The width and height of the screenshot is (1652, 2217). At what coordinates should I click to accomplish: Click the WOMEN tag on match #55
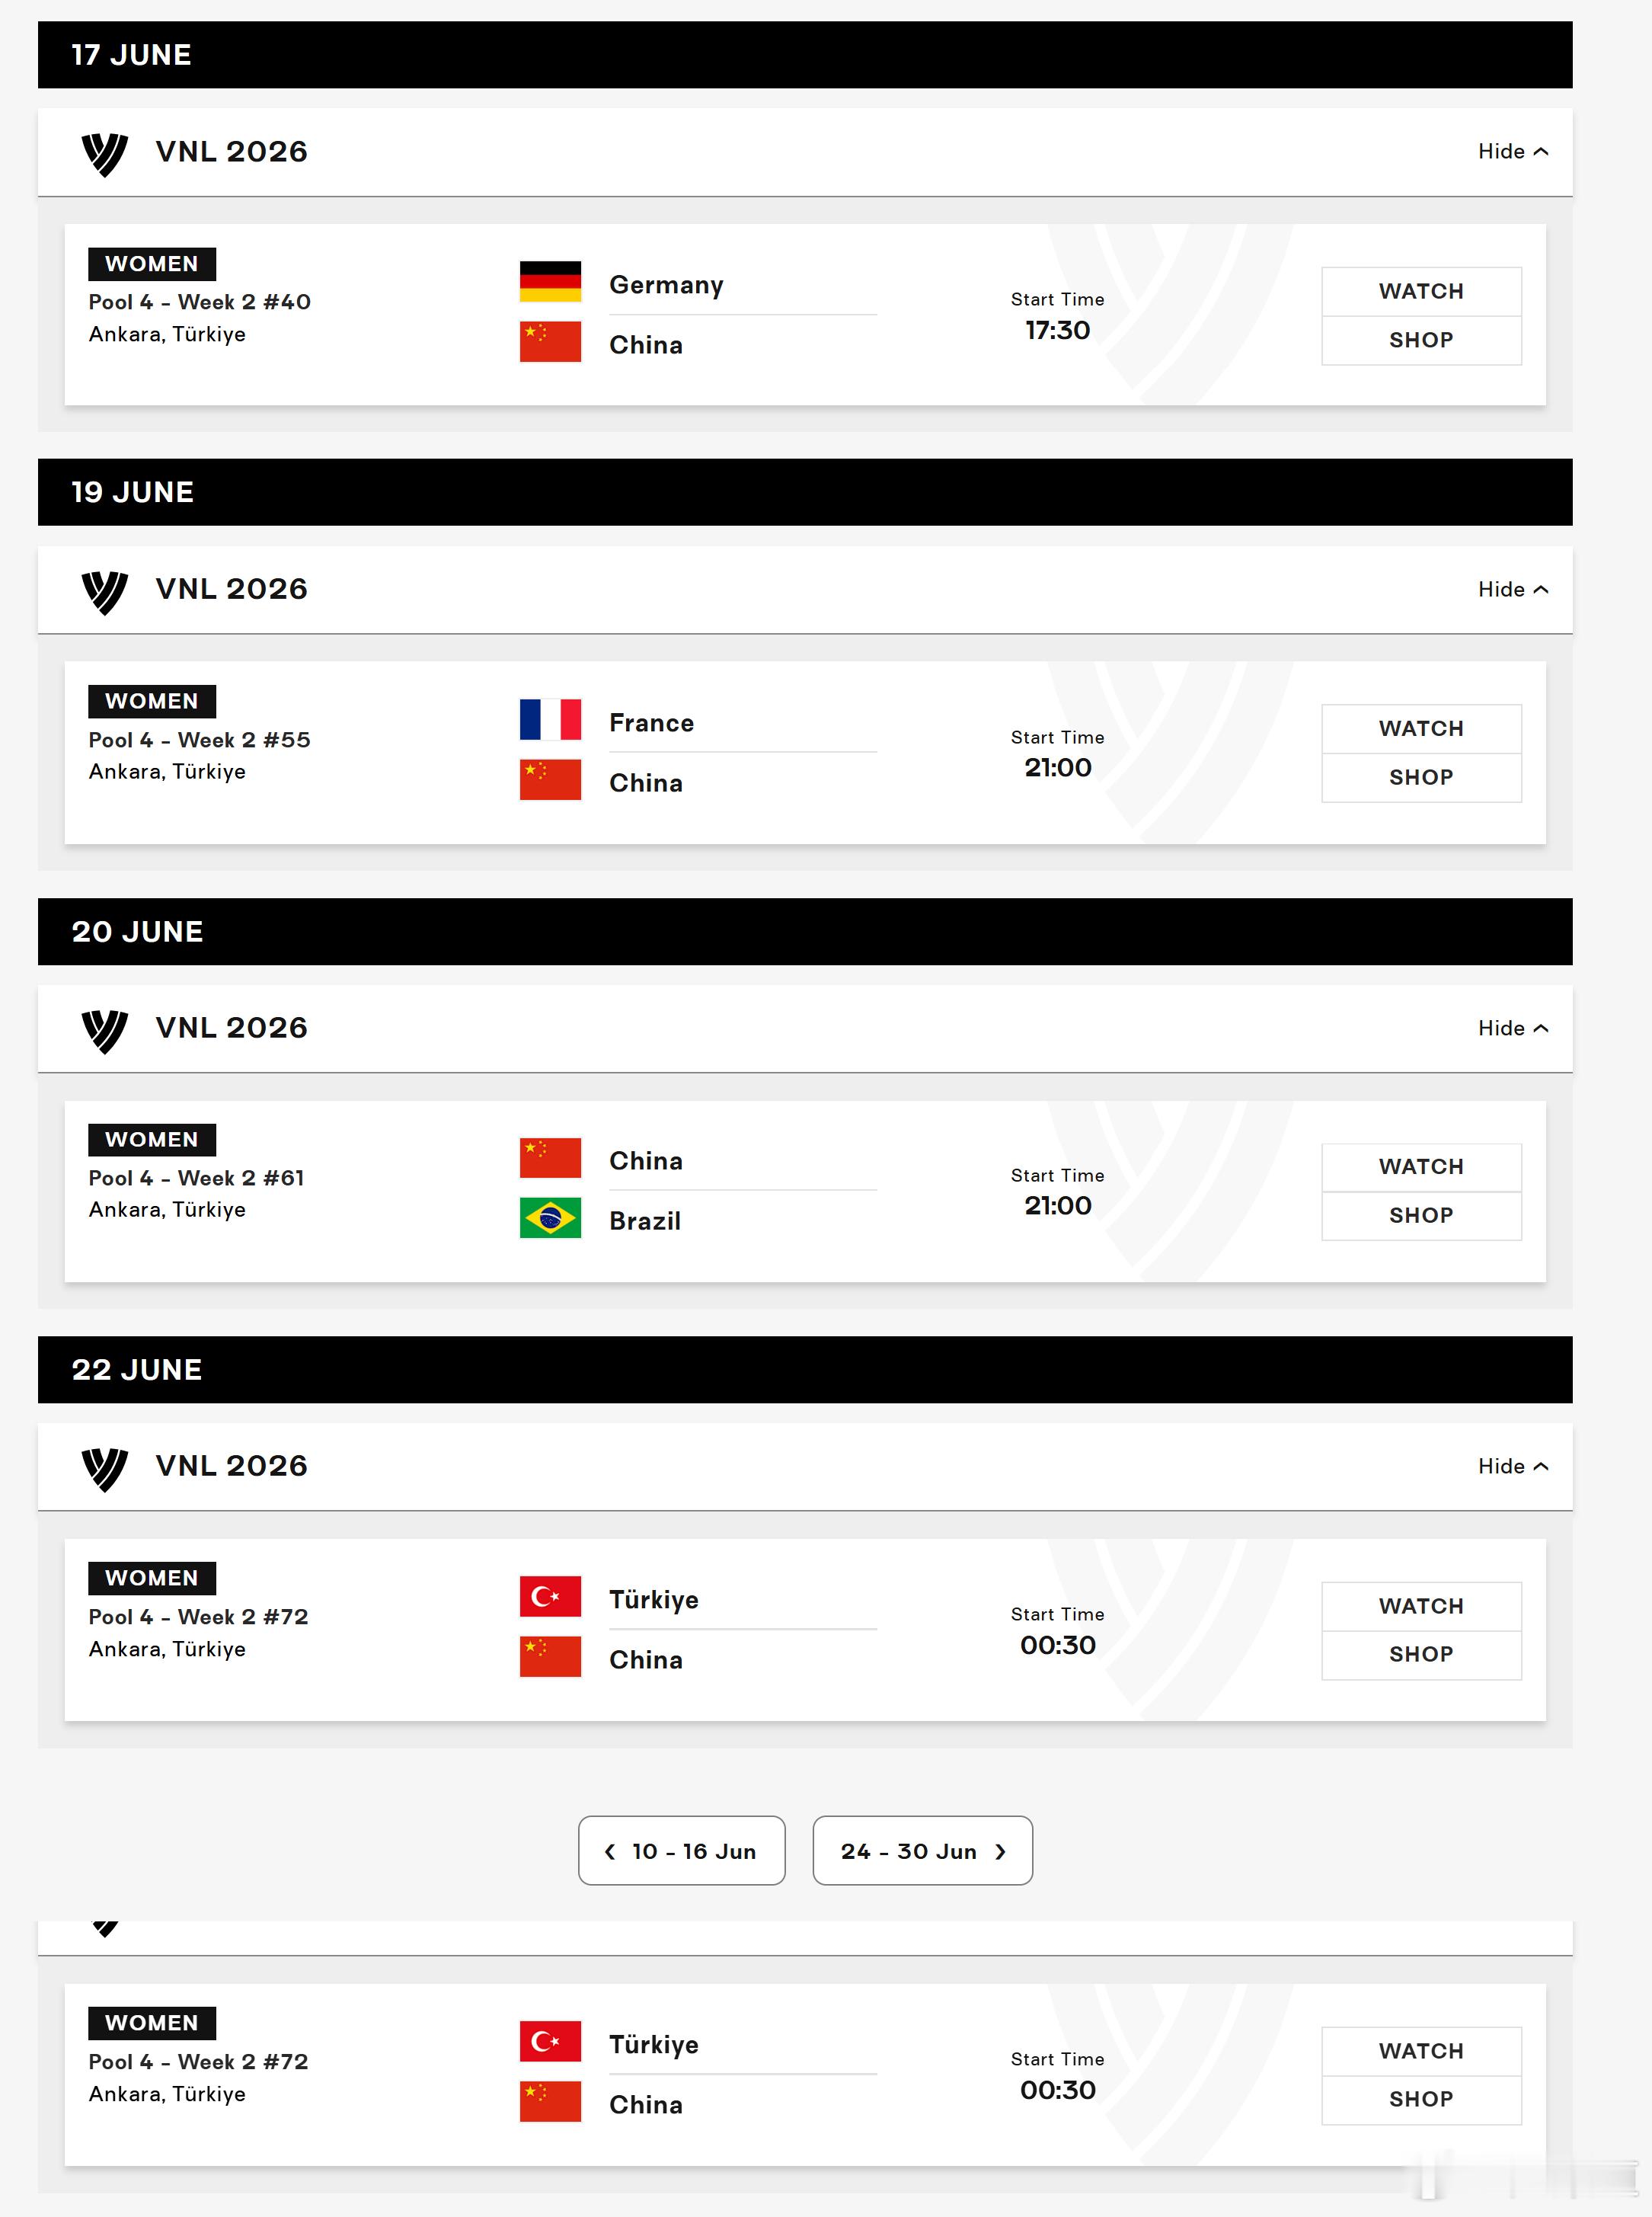coord(152,702)
